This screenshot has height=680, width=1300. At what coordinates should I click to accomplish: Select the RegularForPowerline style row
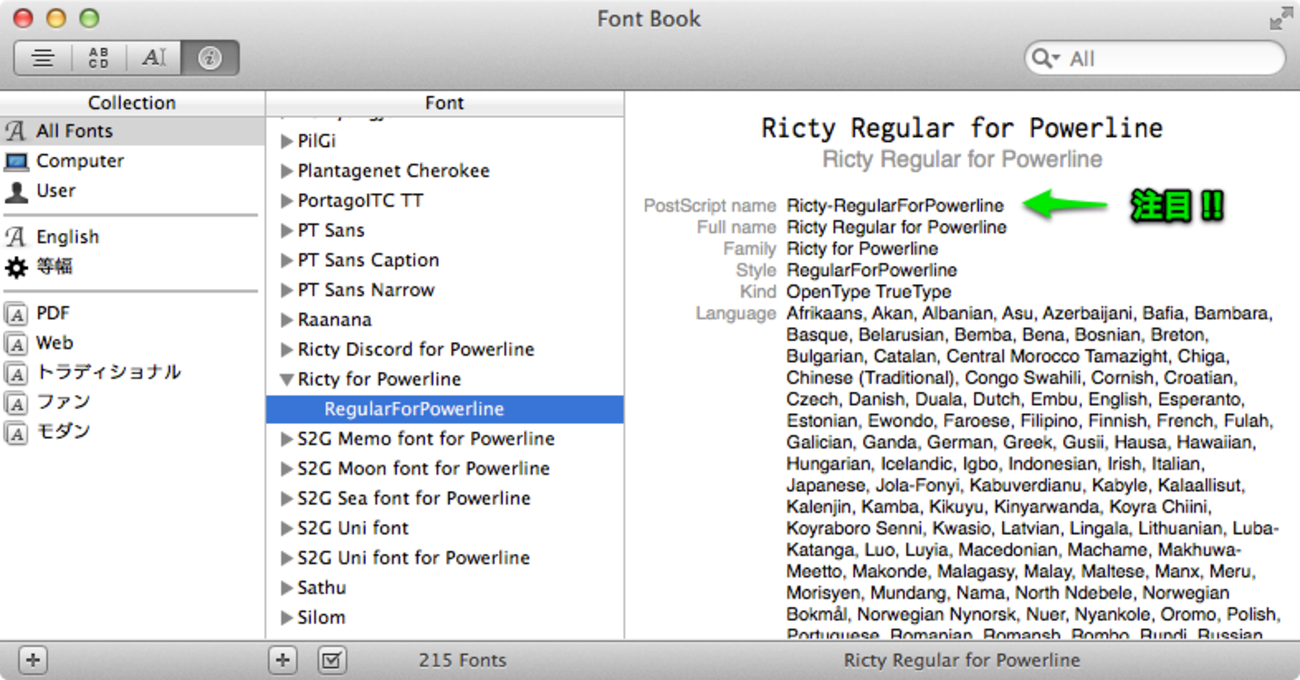pos(445,409)
